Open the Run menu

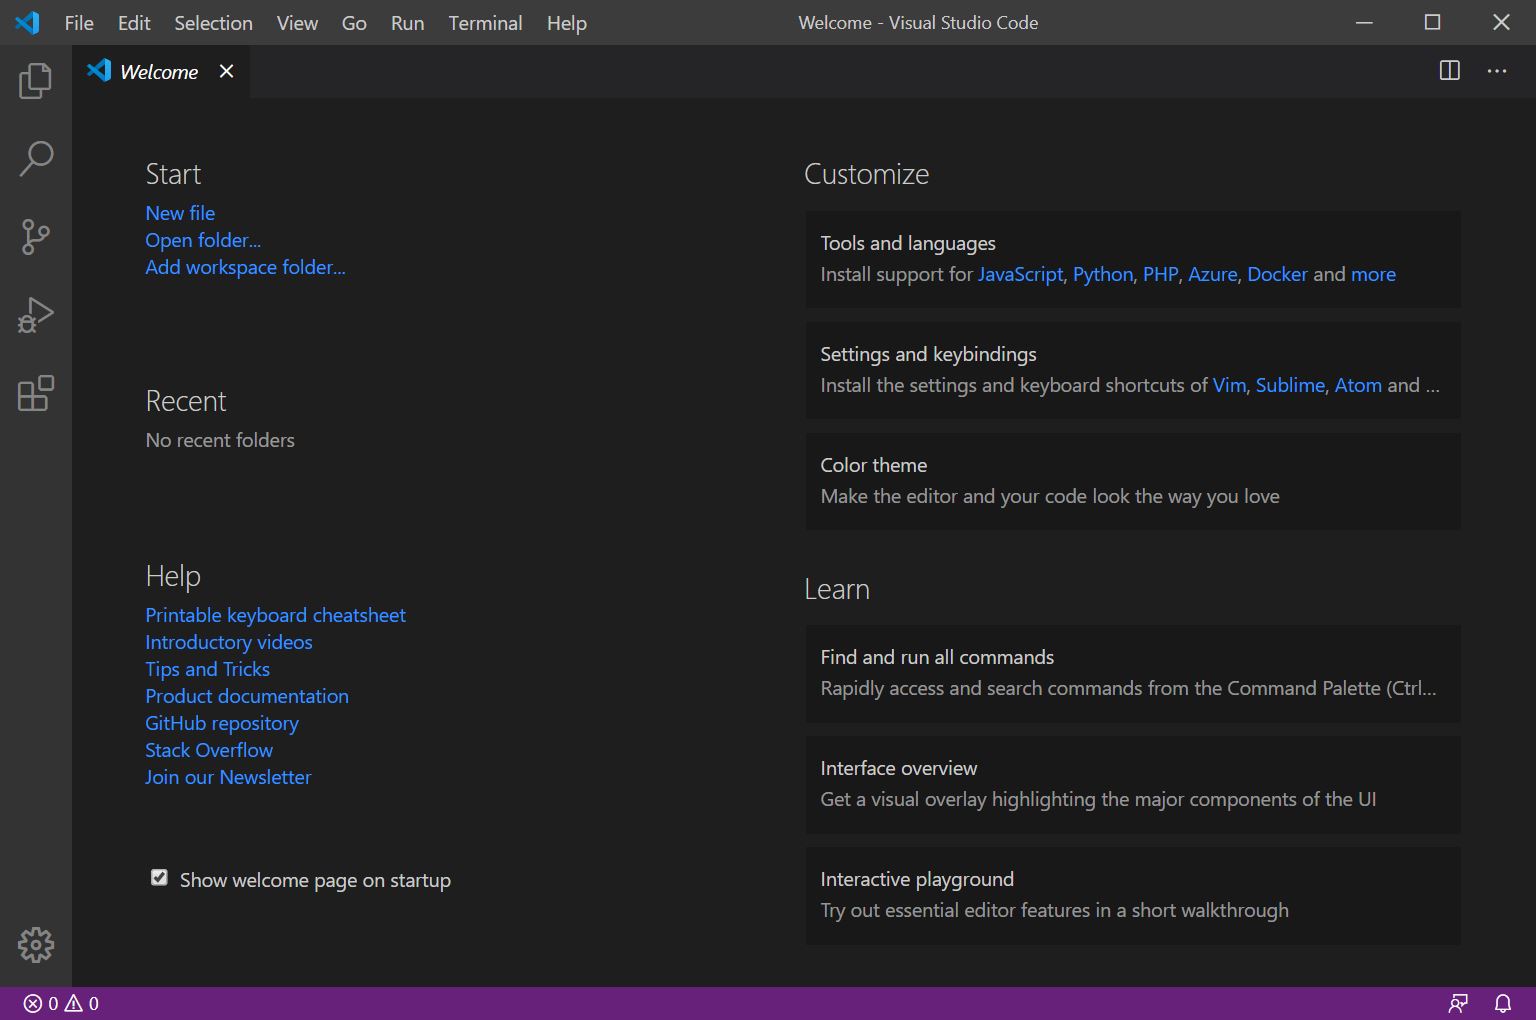pyautogui.click(x=407, y=23)
